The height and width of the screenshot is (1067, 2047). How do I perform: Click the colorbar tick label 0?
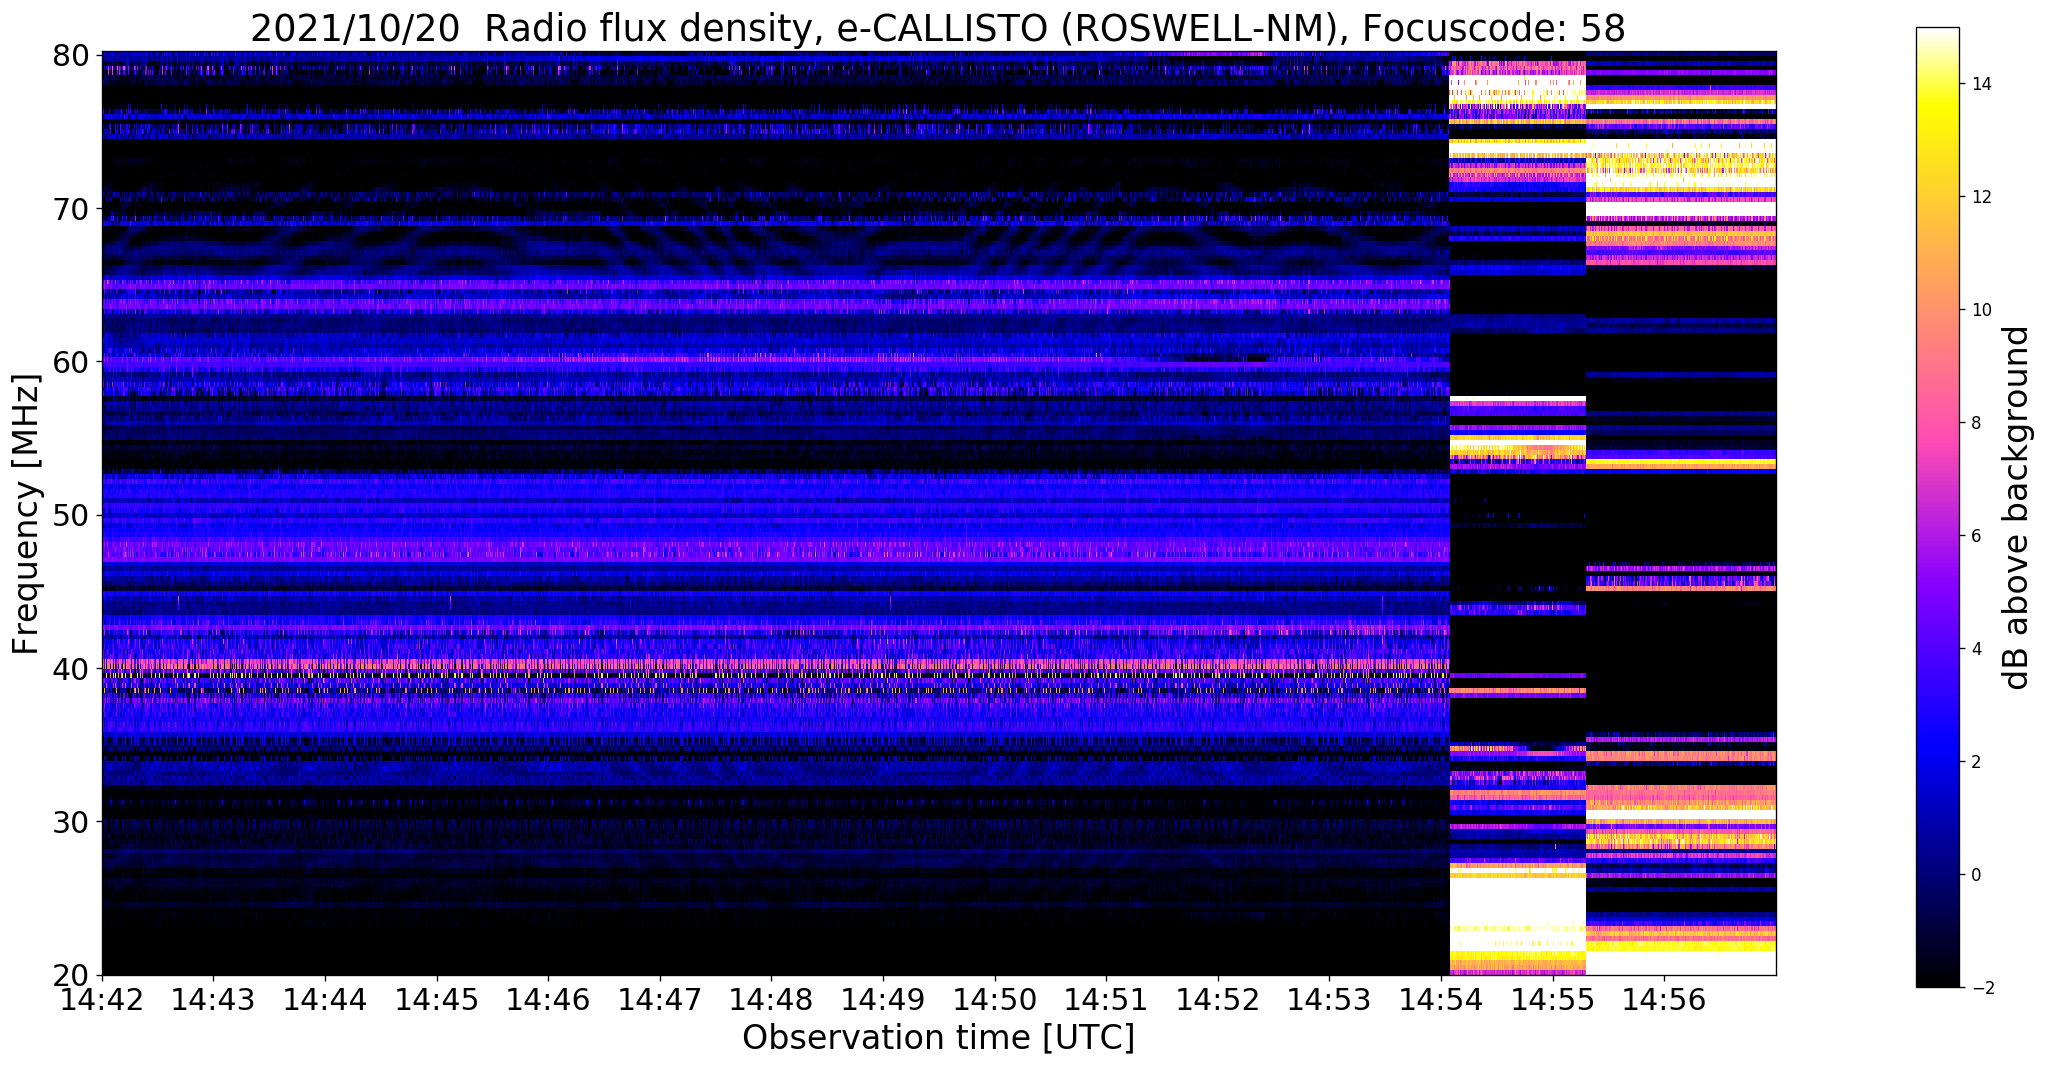(x=1974, y=875)
